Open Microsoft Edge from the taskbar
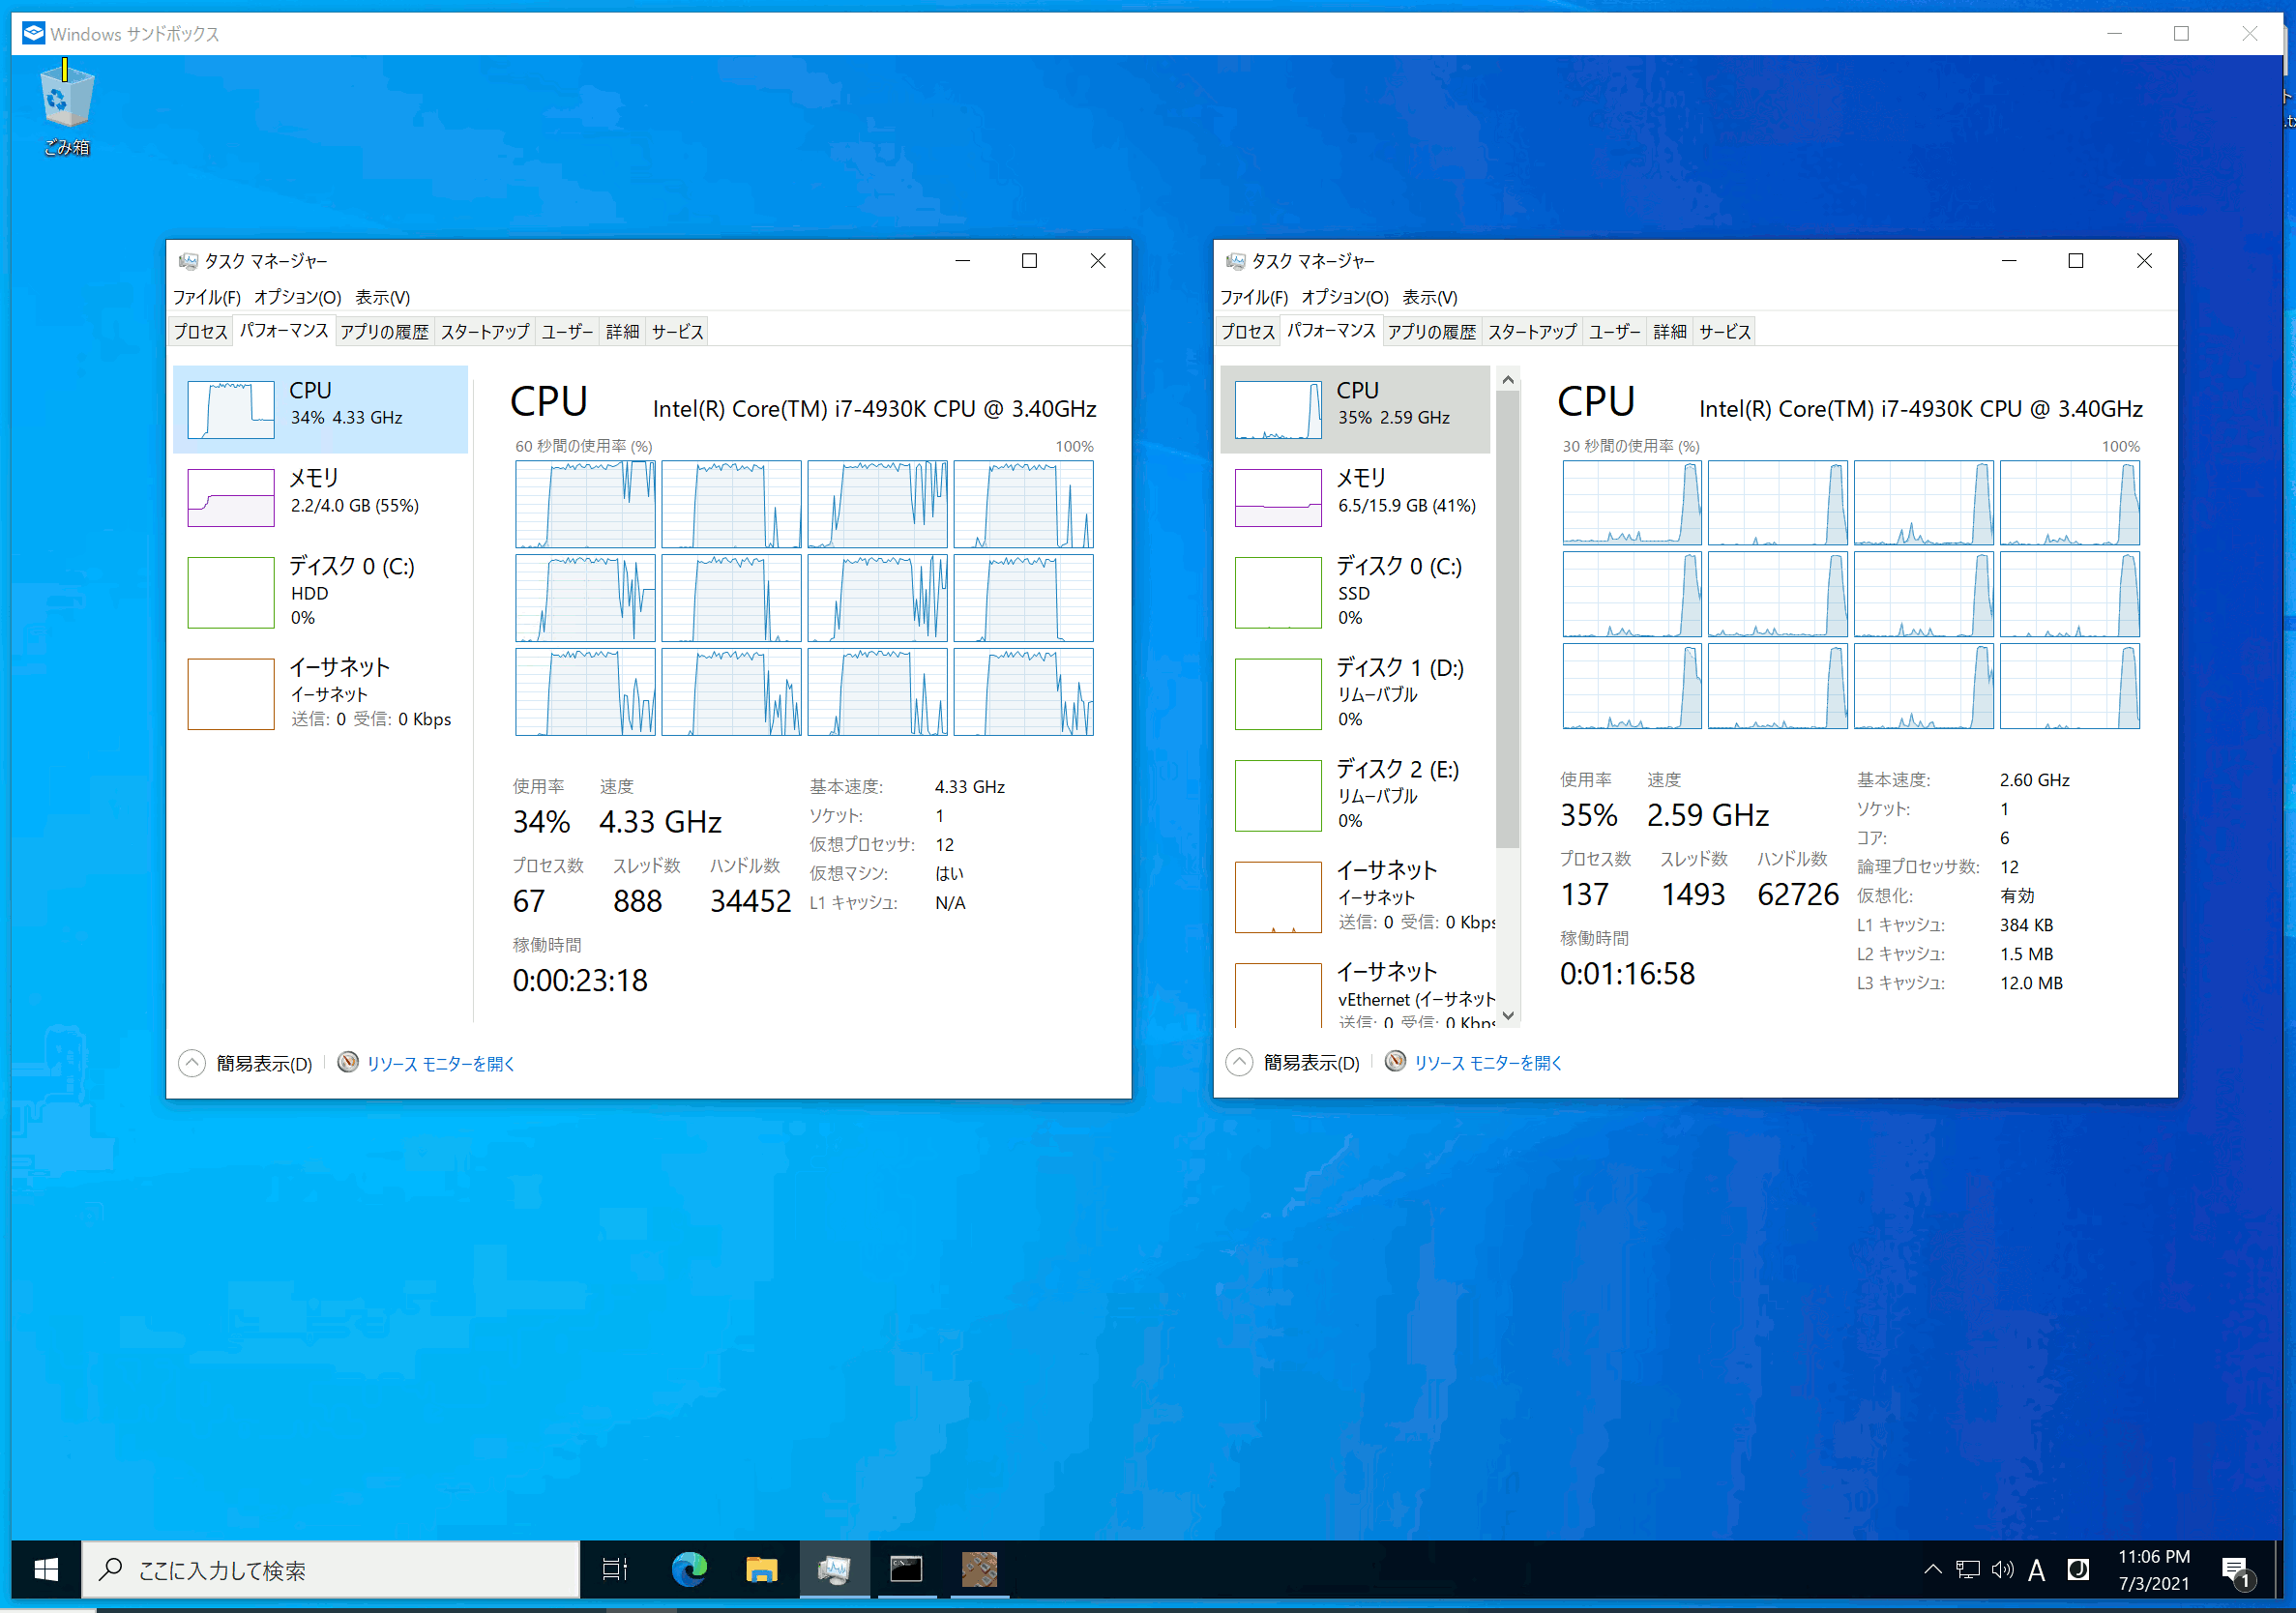 (x=689, y=1569)
